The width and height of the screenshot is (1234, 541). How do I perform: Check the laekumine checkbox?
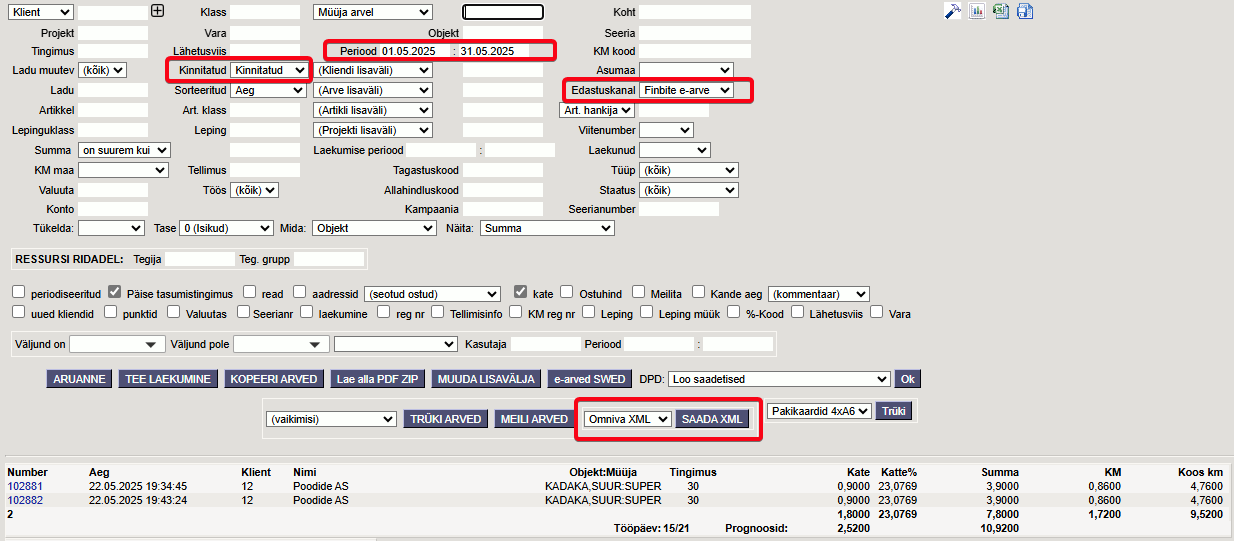click(306, 313)
